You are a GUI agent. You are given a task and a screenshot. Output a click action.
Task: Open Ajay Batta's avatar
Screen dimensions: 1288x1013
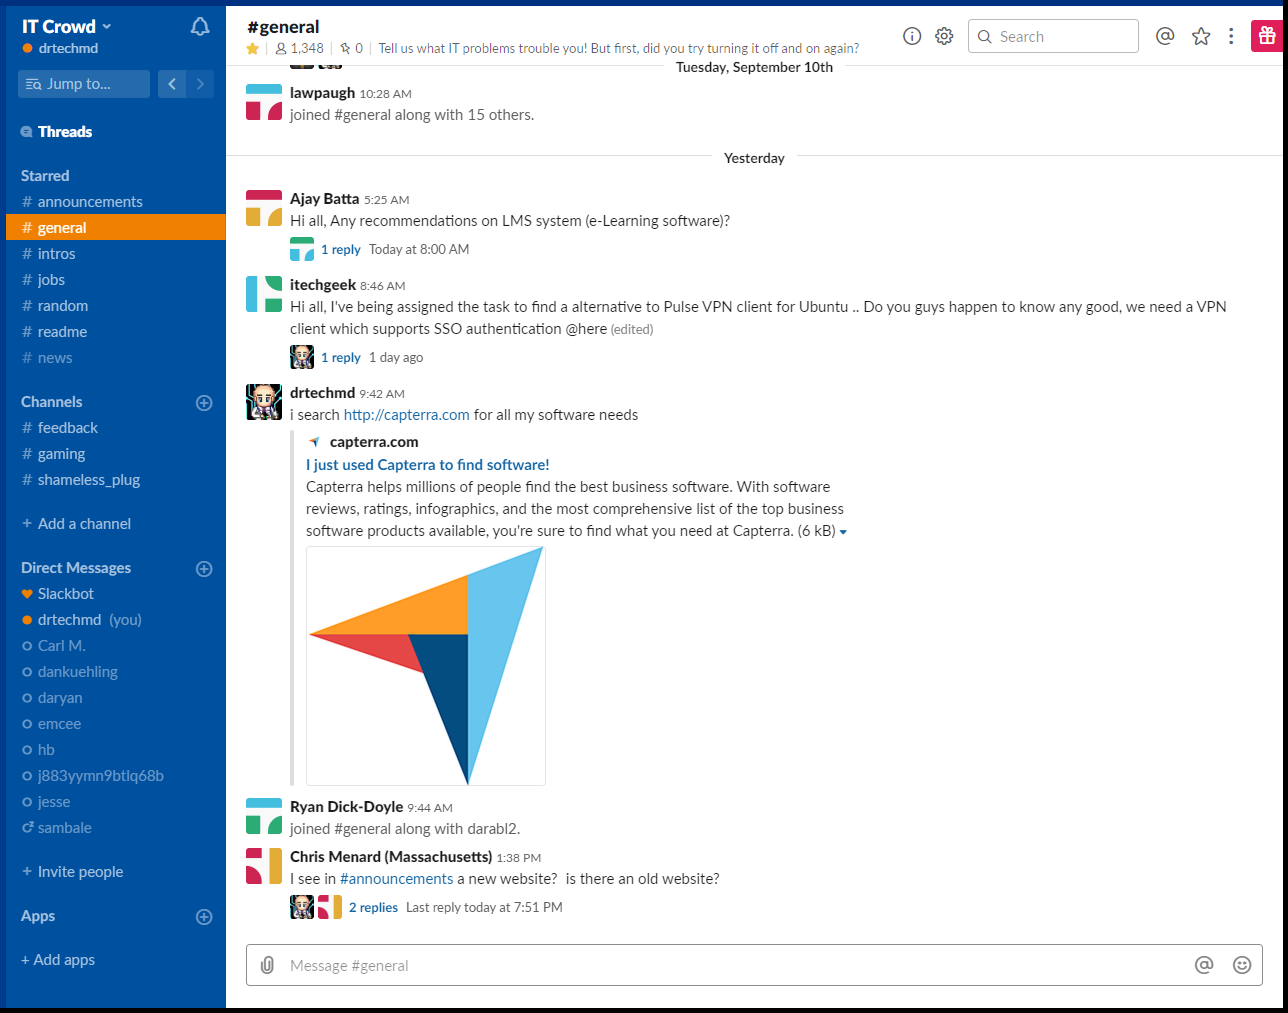pyautogui.click(x=264, y=208)
